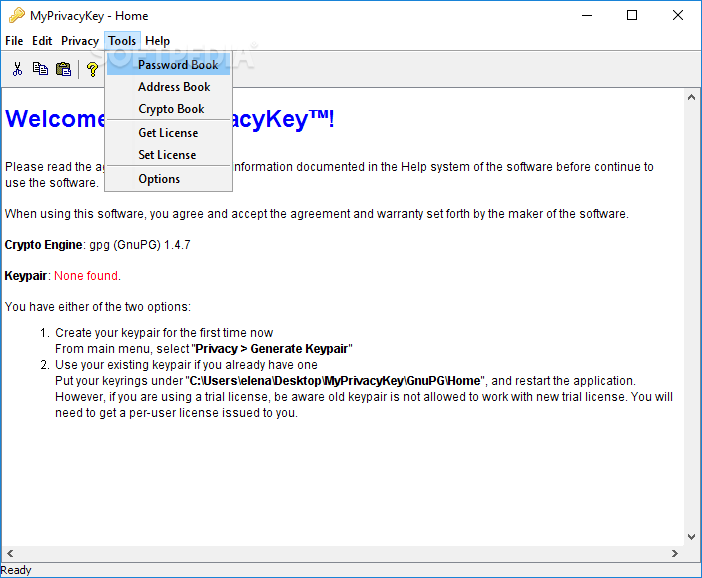This screenshot has height=578, width=702.
Task: Open the Edit menu
Action: tap(42, 41)
